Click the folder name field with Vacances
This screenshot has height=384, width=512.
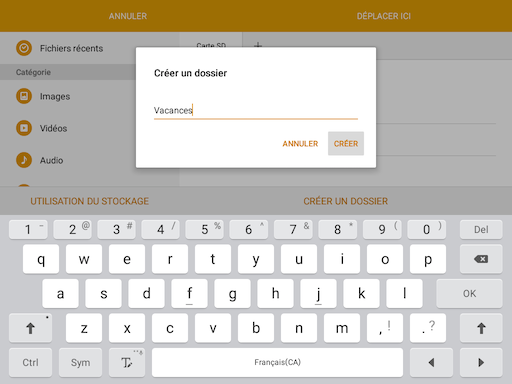pos(256,110)
